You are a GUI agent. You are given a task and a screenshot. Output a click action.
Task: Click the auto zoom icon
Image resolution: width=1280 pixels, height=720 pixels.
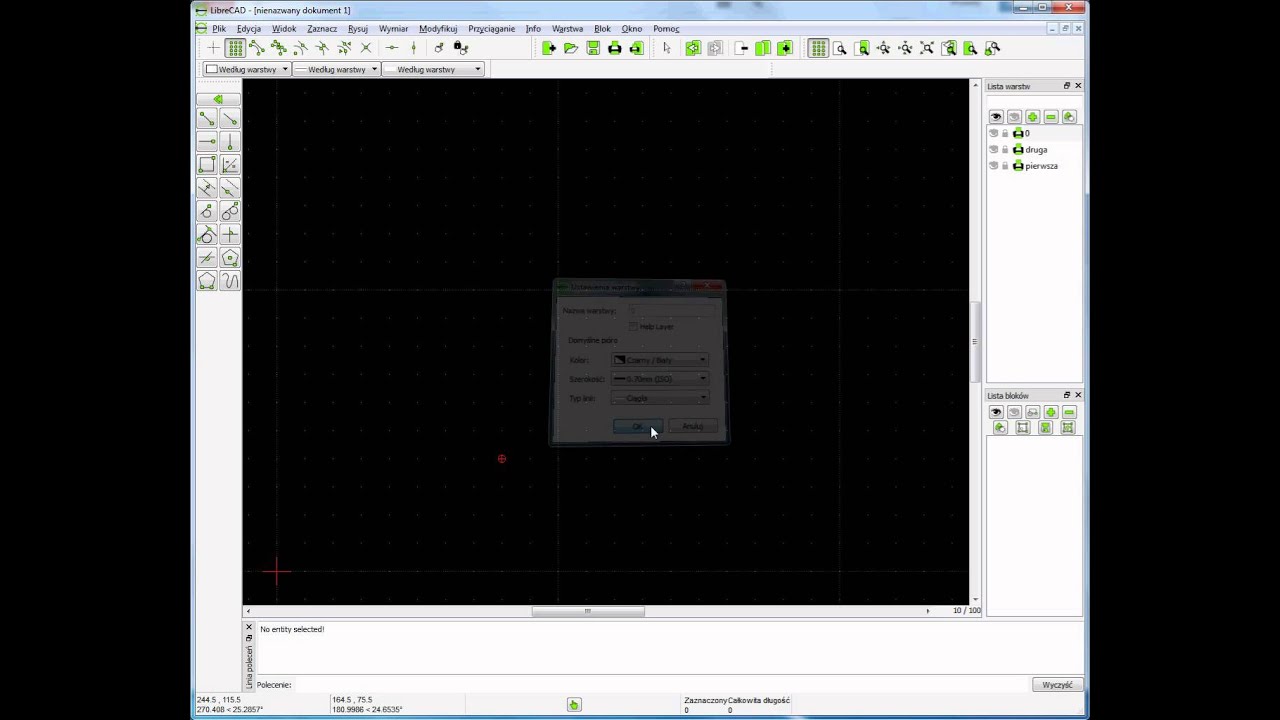click(x=927, y=48)
